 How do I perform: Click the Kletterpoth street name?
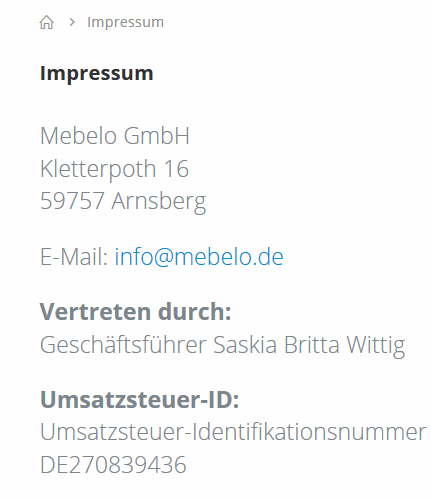coord(98,169)
